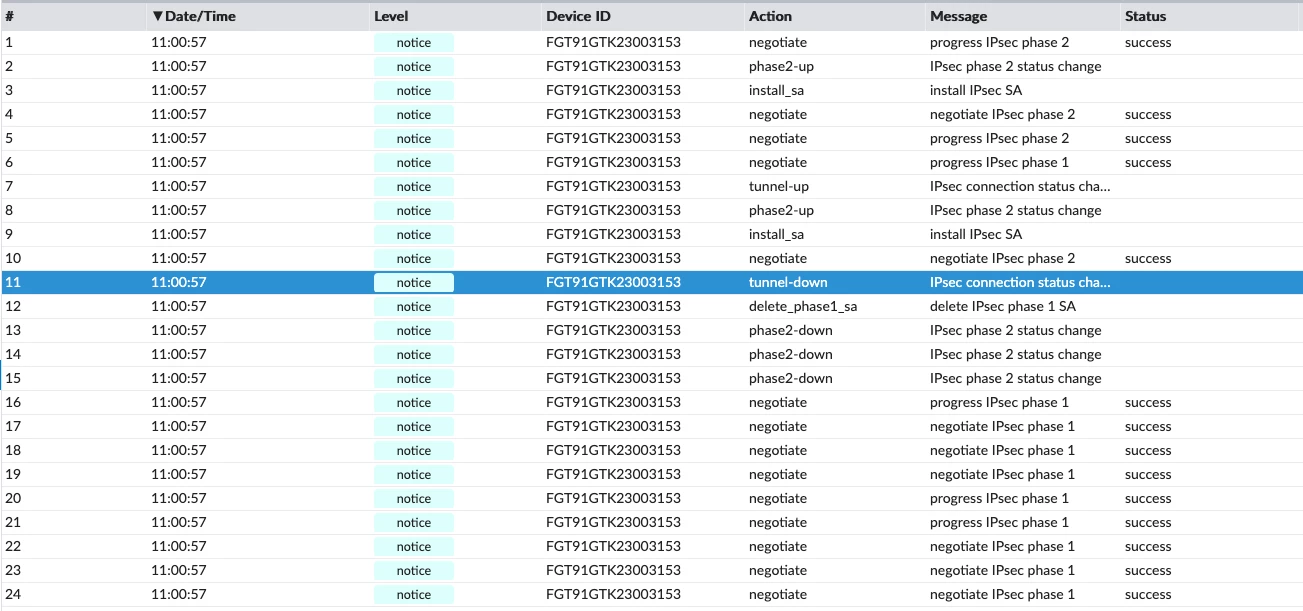
Task: Click row number 1 cell
Action: click(x=9, y=42)
